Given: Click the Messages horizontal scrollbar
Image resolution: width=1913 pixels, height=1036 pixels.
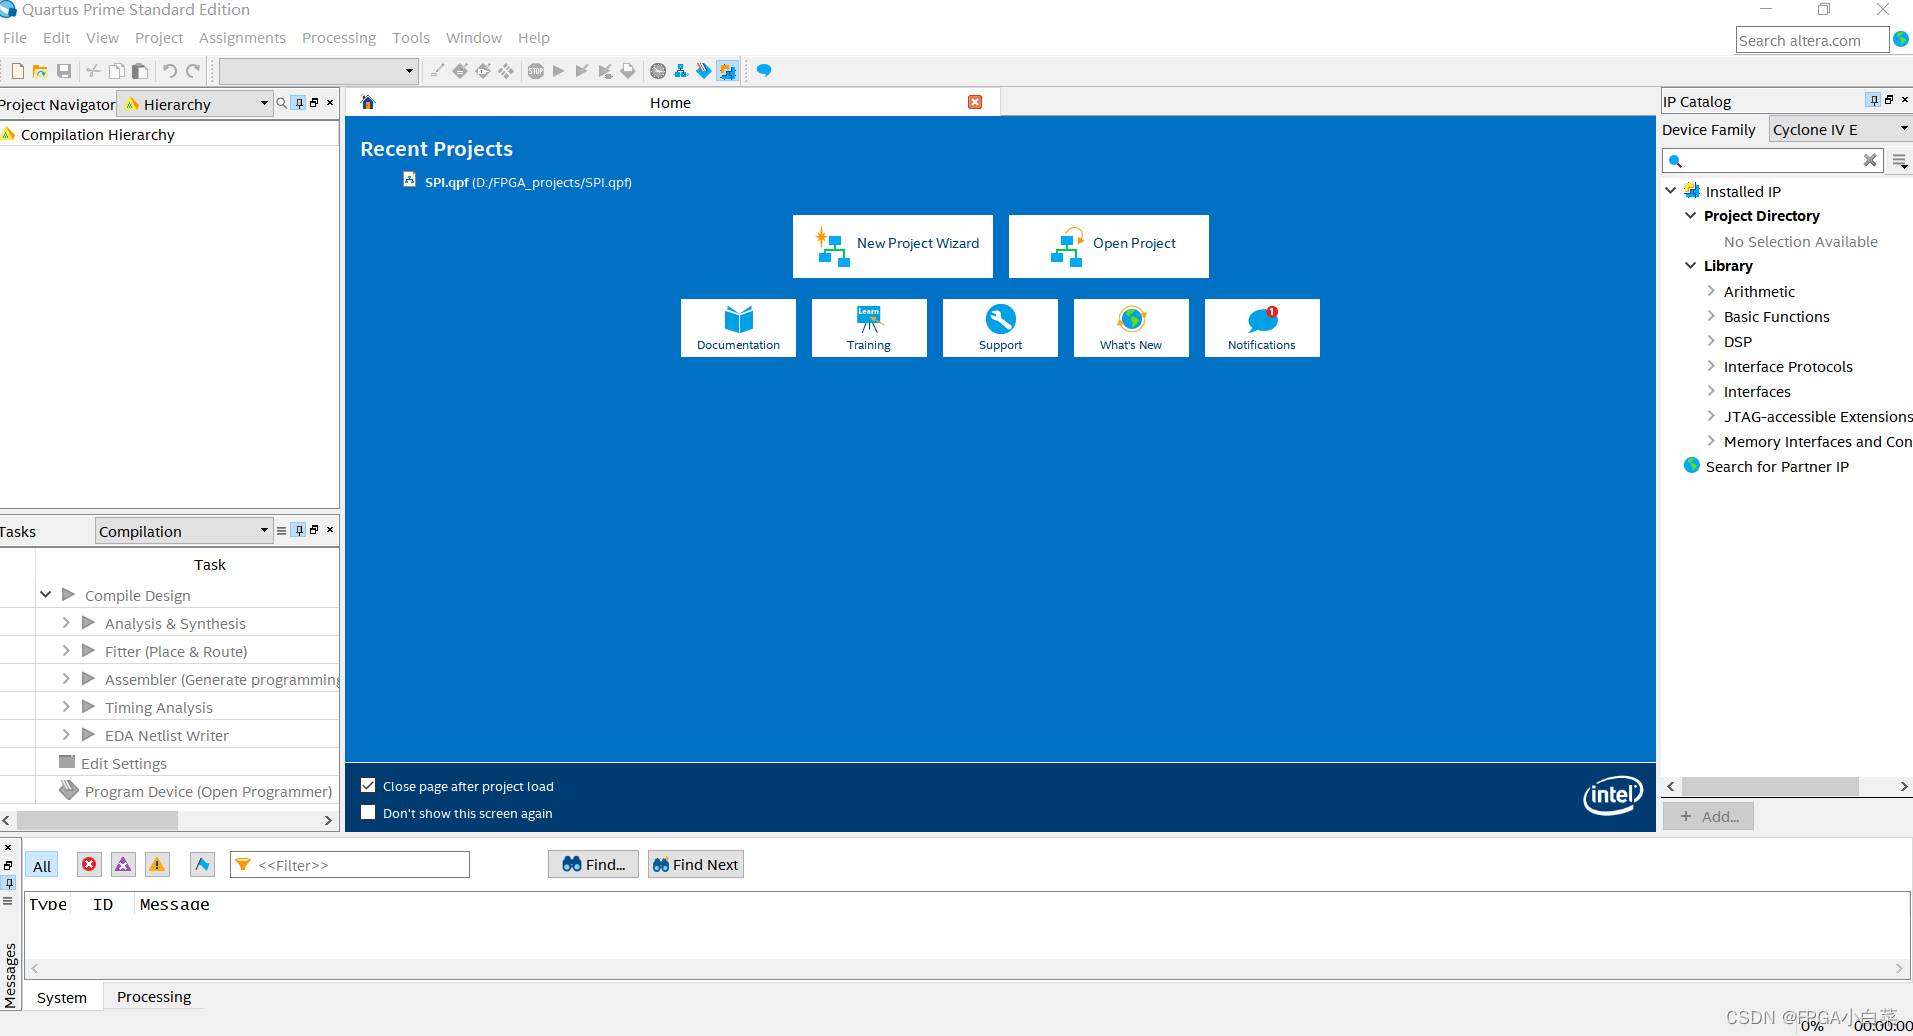Looking at the screenshot, I should pos(968,968).
